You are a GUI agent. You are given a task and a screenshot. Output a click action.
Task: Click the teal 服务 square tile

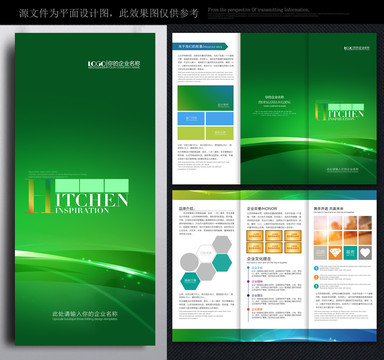pyautogui.click(x=350, y=253)
